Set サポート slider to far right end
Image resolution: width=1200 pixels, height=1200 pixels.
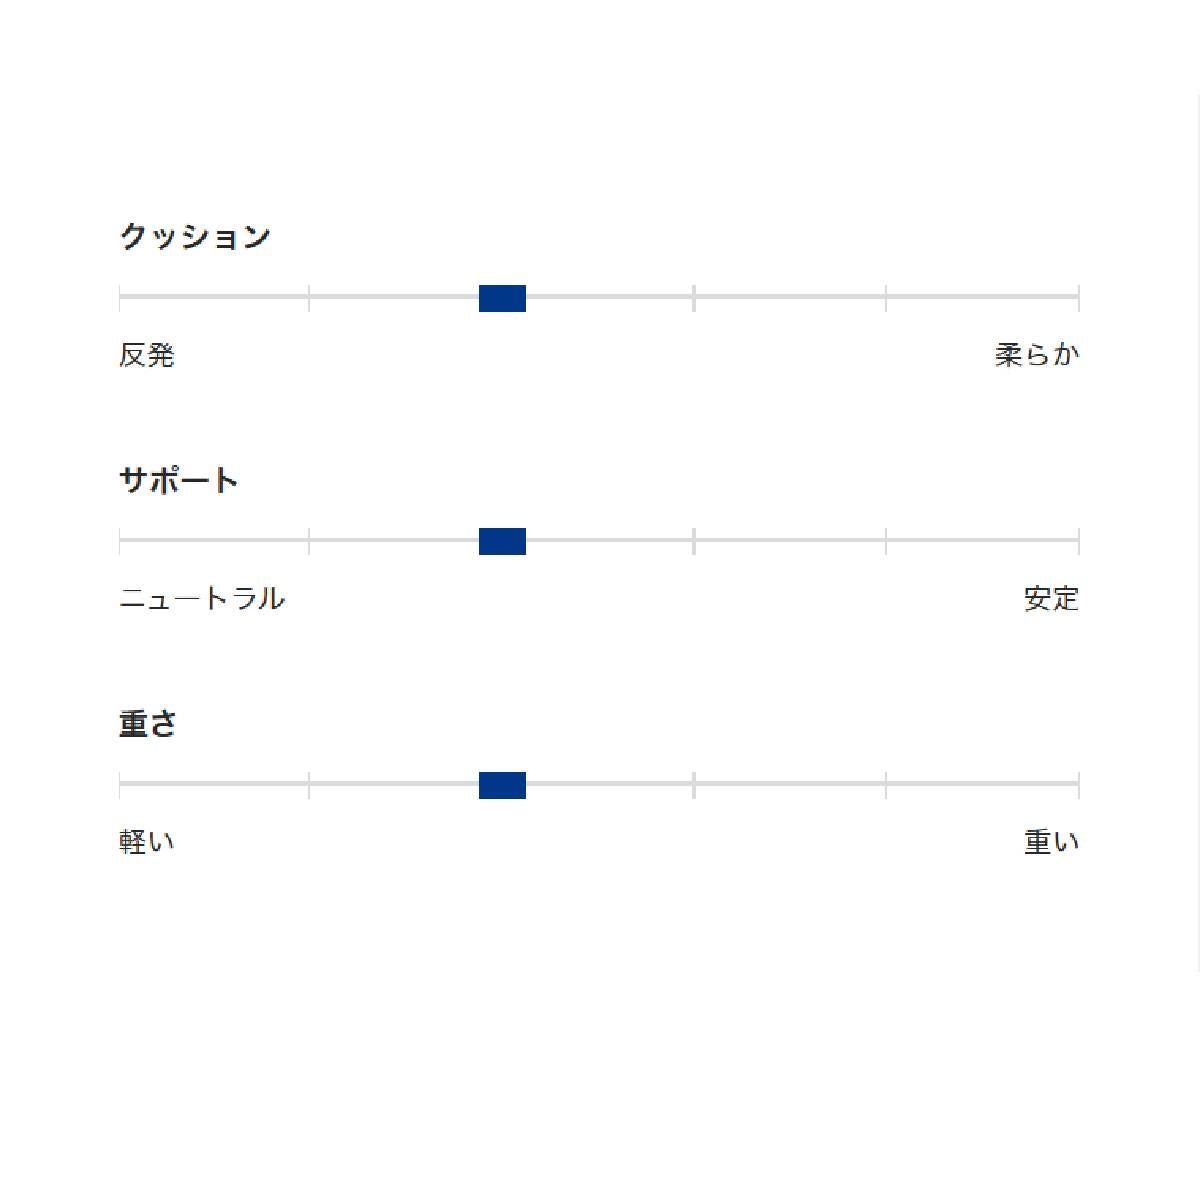pyautogui.click(x=1078, y=541)
